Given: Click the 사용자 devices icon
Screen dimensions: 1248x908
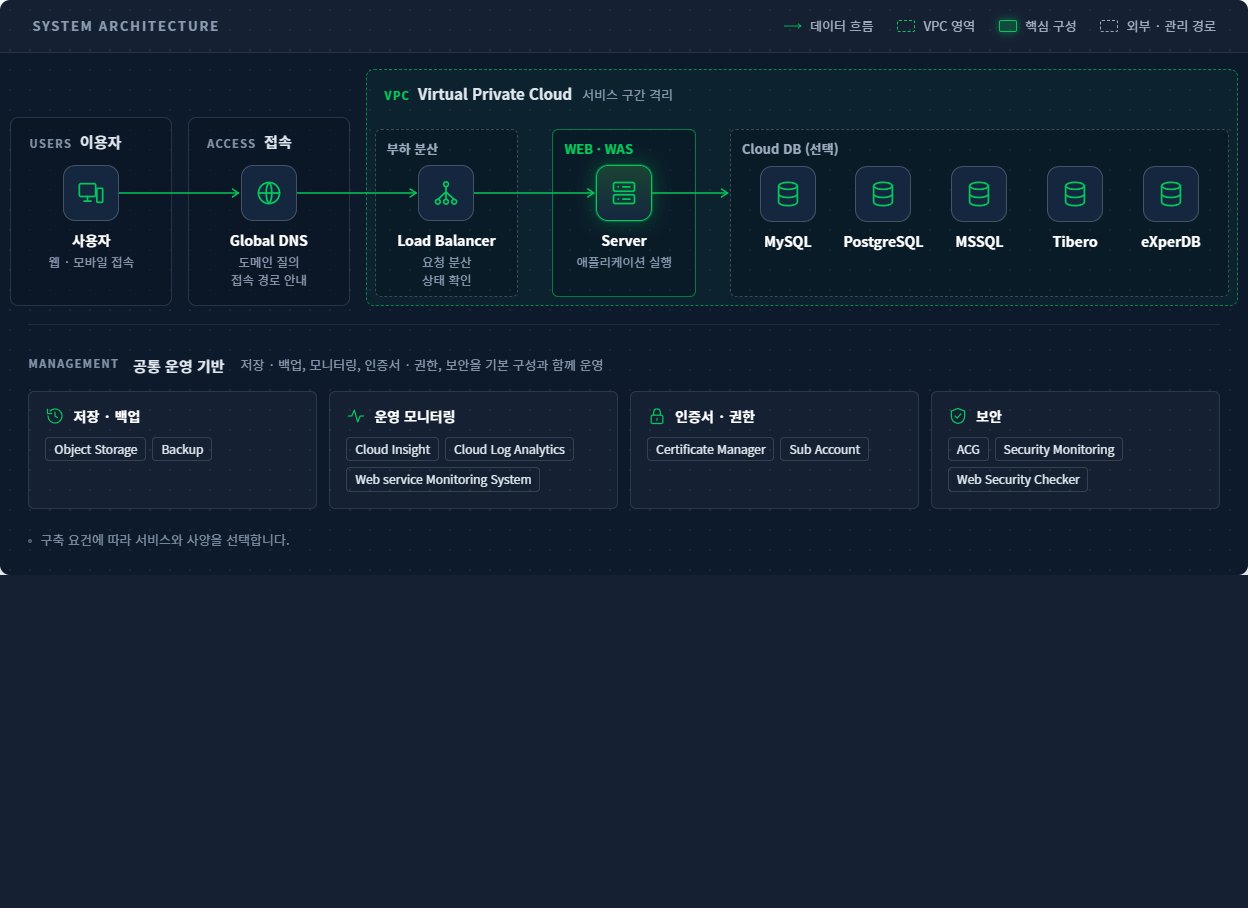Looking at the screenshot, I should tap(91, 193).
